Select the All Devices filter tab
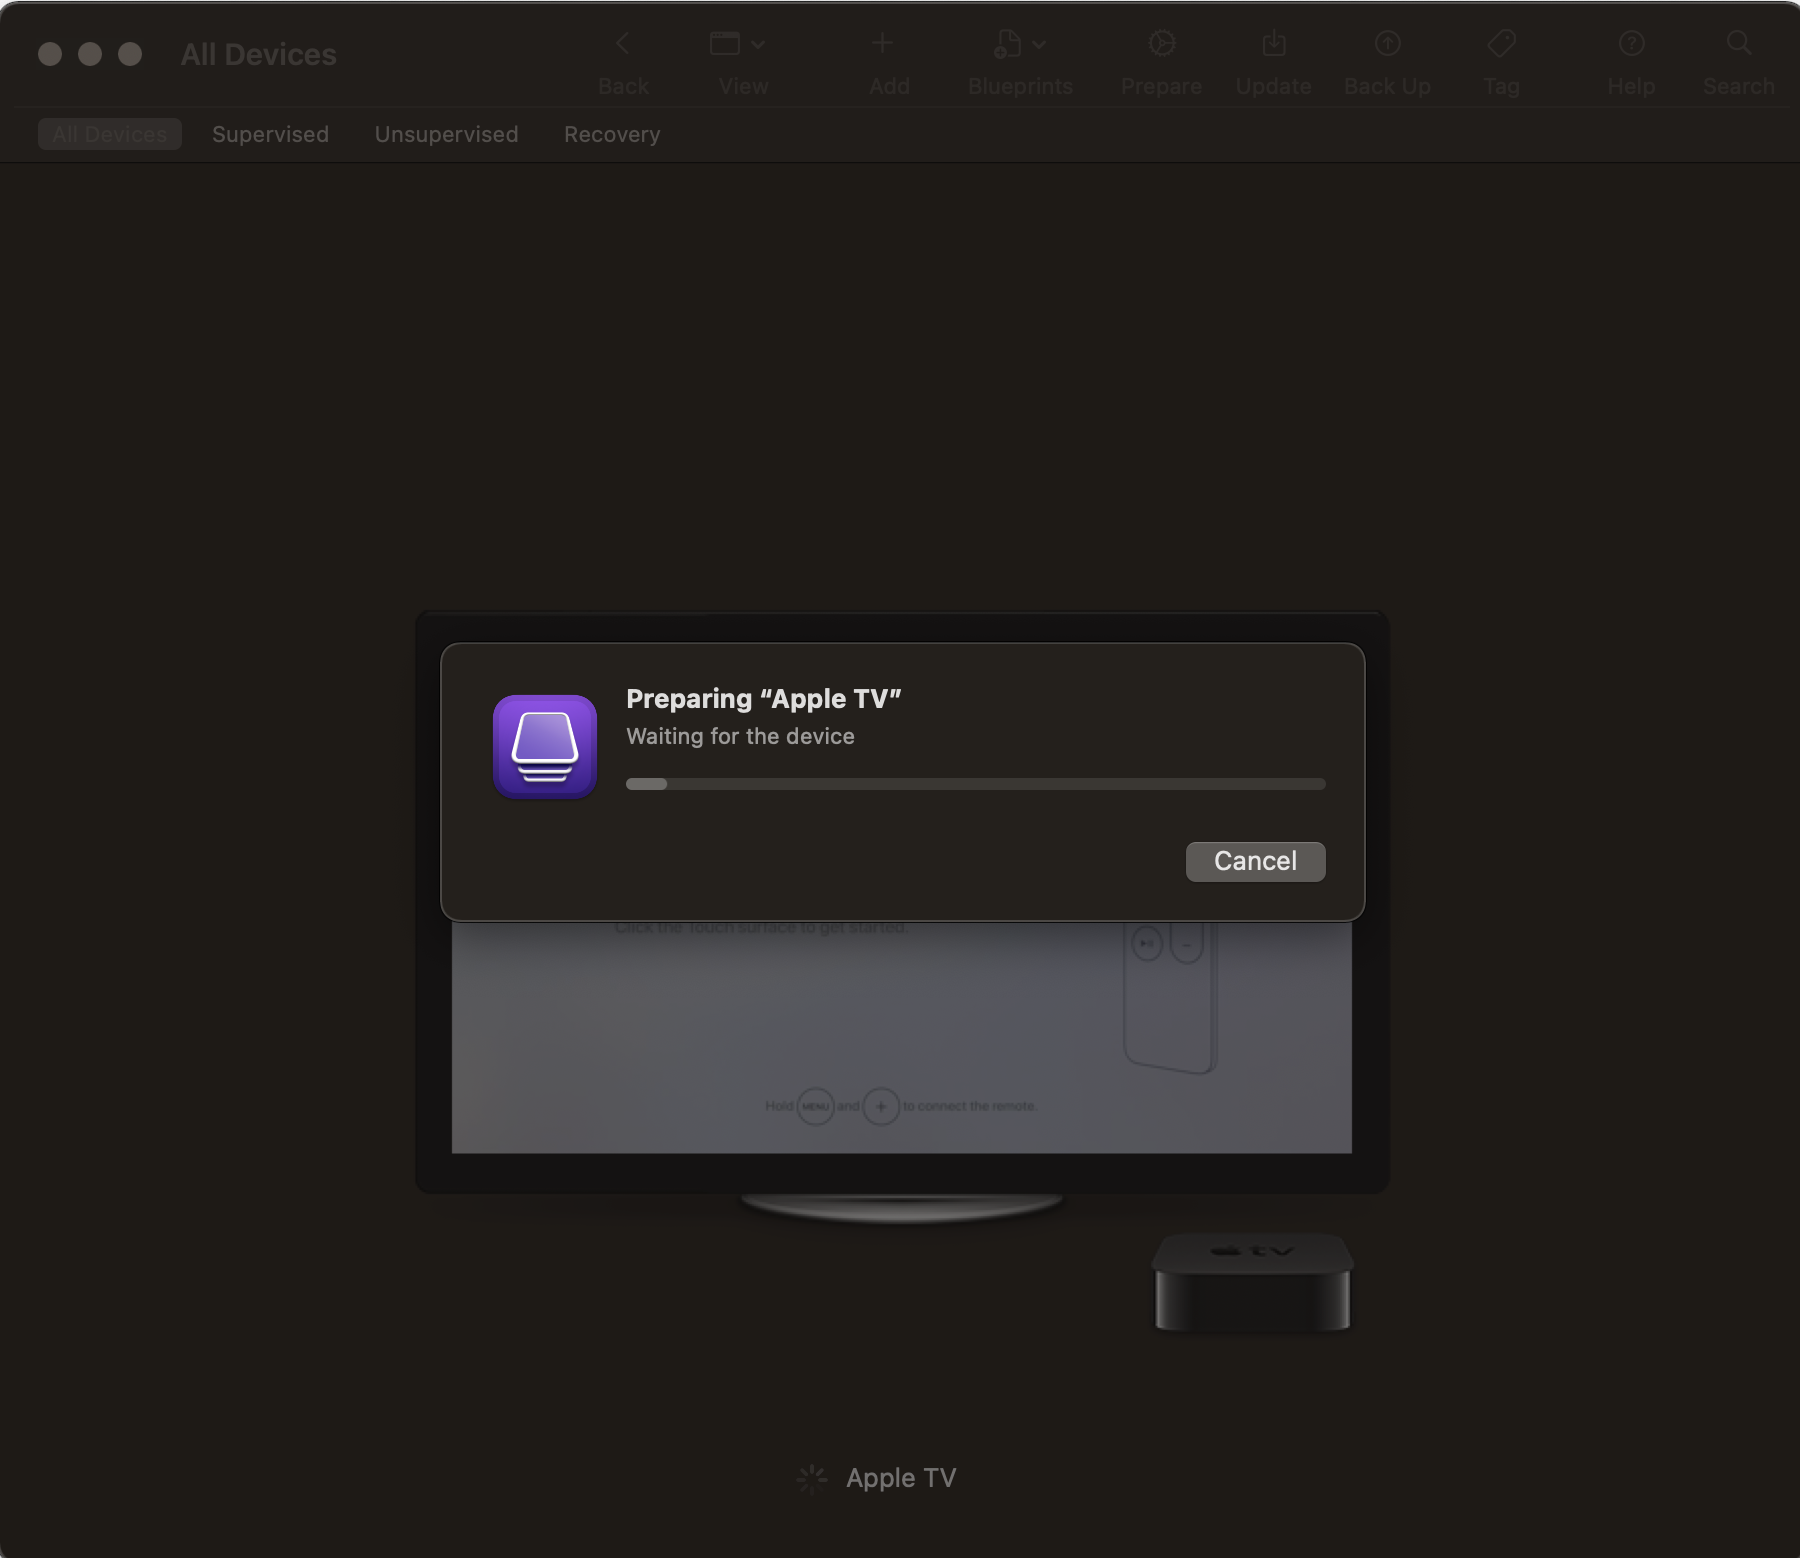Image resolution: width=1800 pixels, height=1558 pixels. click(x=110, y=134)
